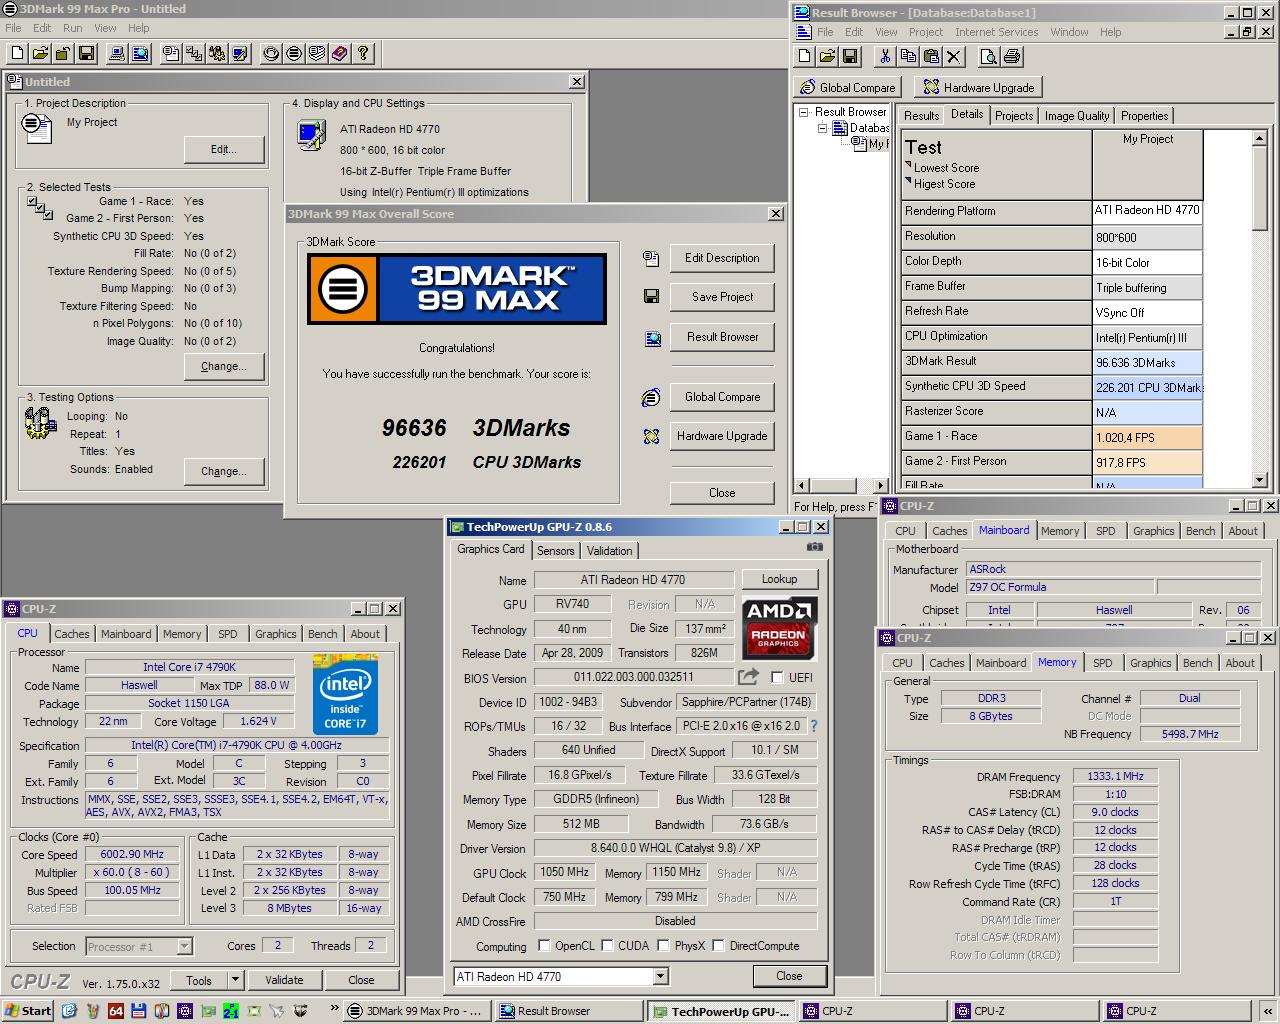1280x1024 pixels.
Task: Click the Delete X icon in Result Browser toolbar
Action: pos(954,56)
